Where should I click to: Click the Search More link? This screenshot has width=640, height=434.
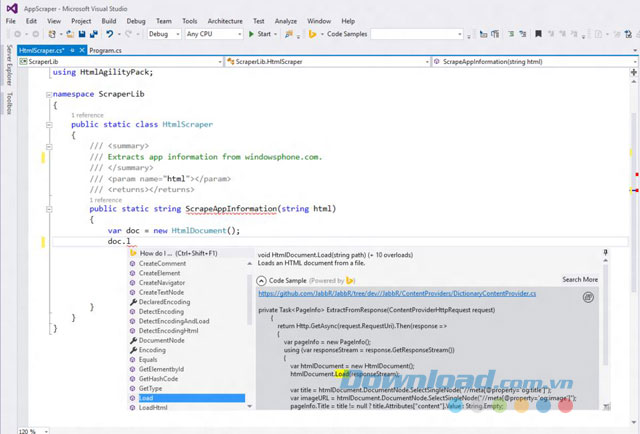tap(580, 280)
